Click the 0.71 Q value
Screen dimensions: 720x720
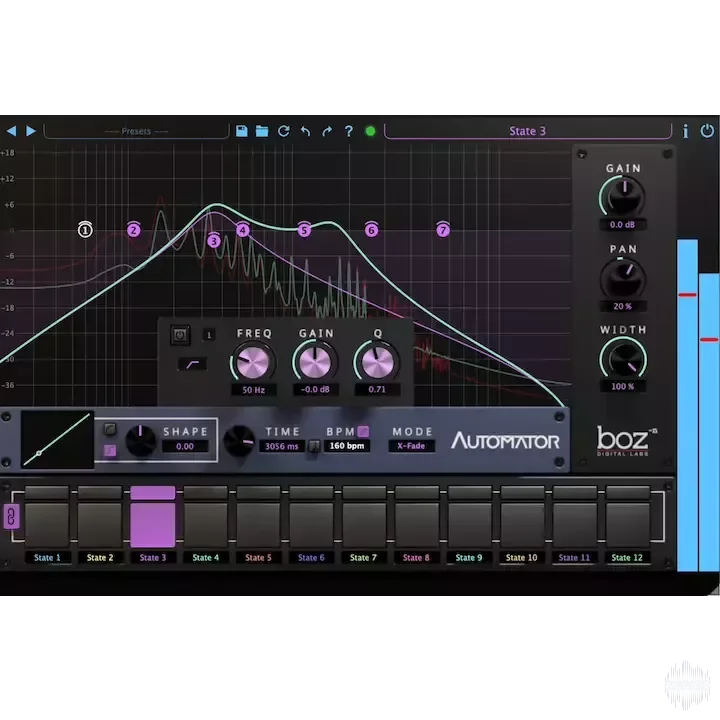377,389
